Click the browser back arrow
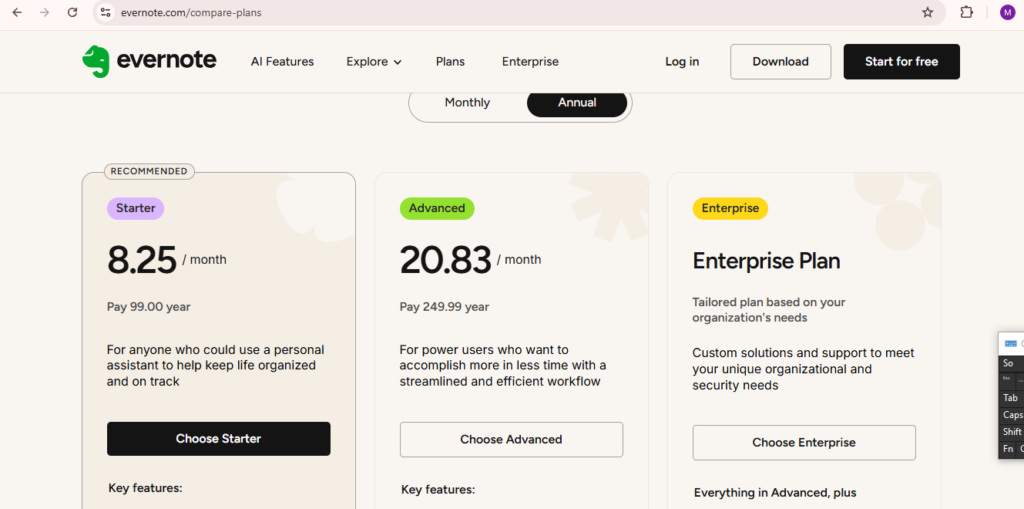 (17, 12)
